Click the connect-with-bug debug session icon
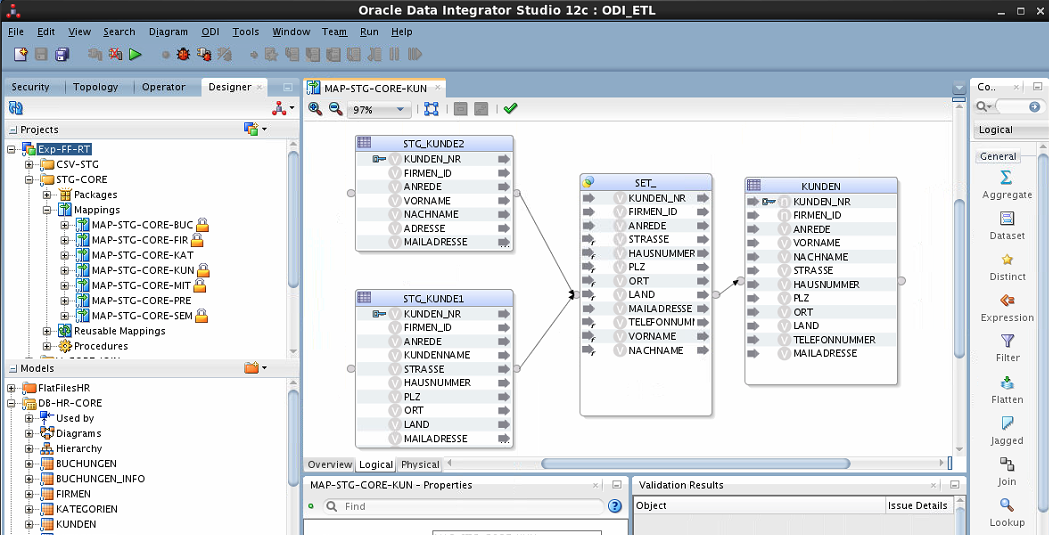The image size is (1049, 535). [x=204, y=54]
